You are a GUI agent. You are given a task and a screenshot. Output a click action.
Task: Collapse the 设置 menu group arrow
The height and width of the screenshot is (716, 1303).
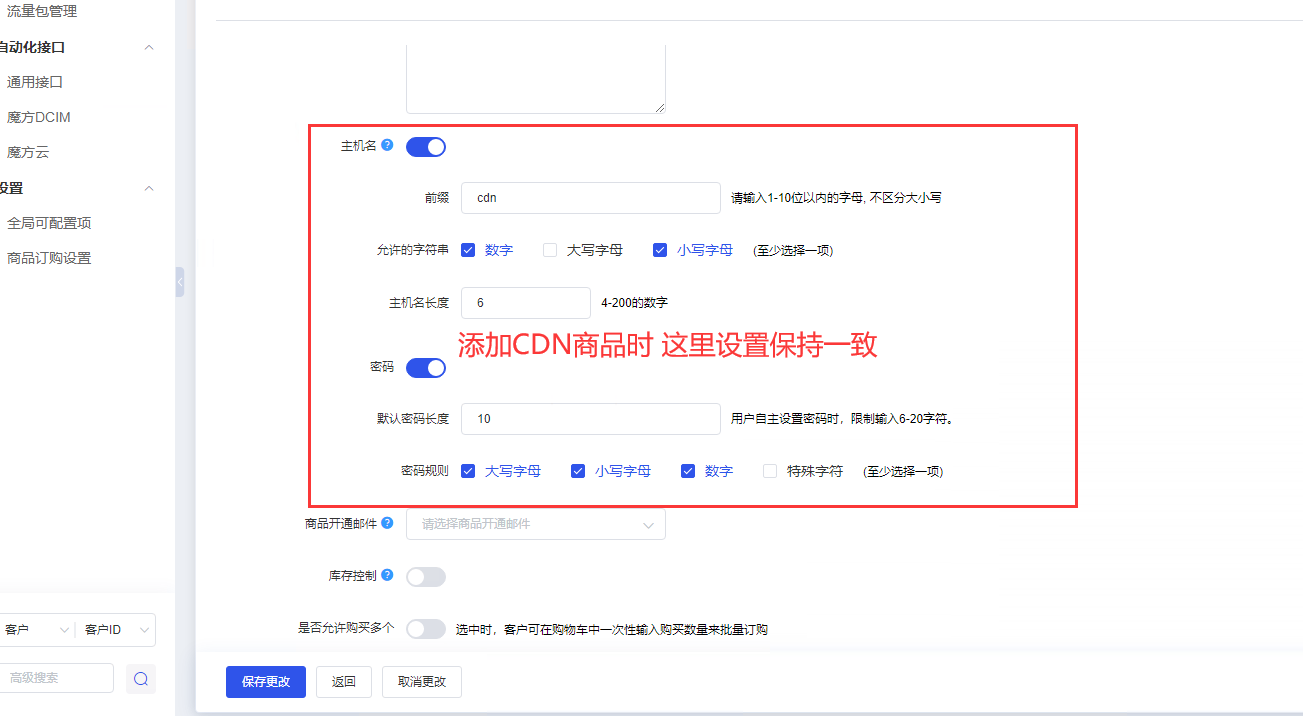149,188
